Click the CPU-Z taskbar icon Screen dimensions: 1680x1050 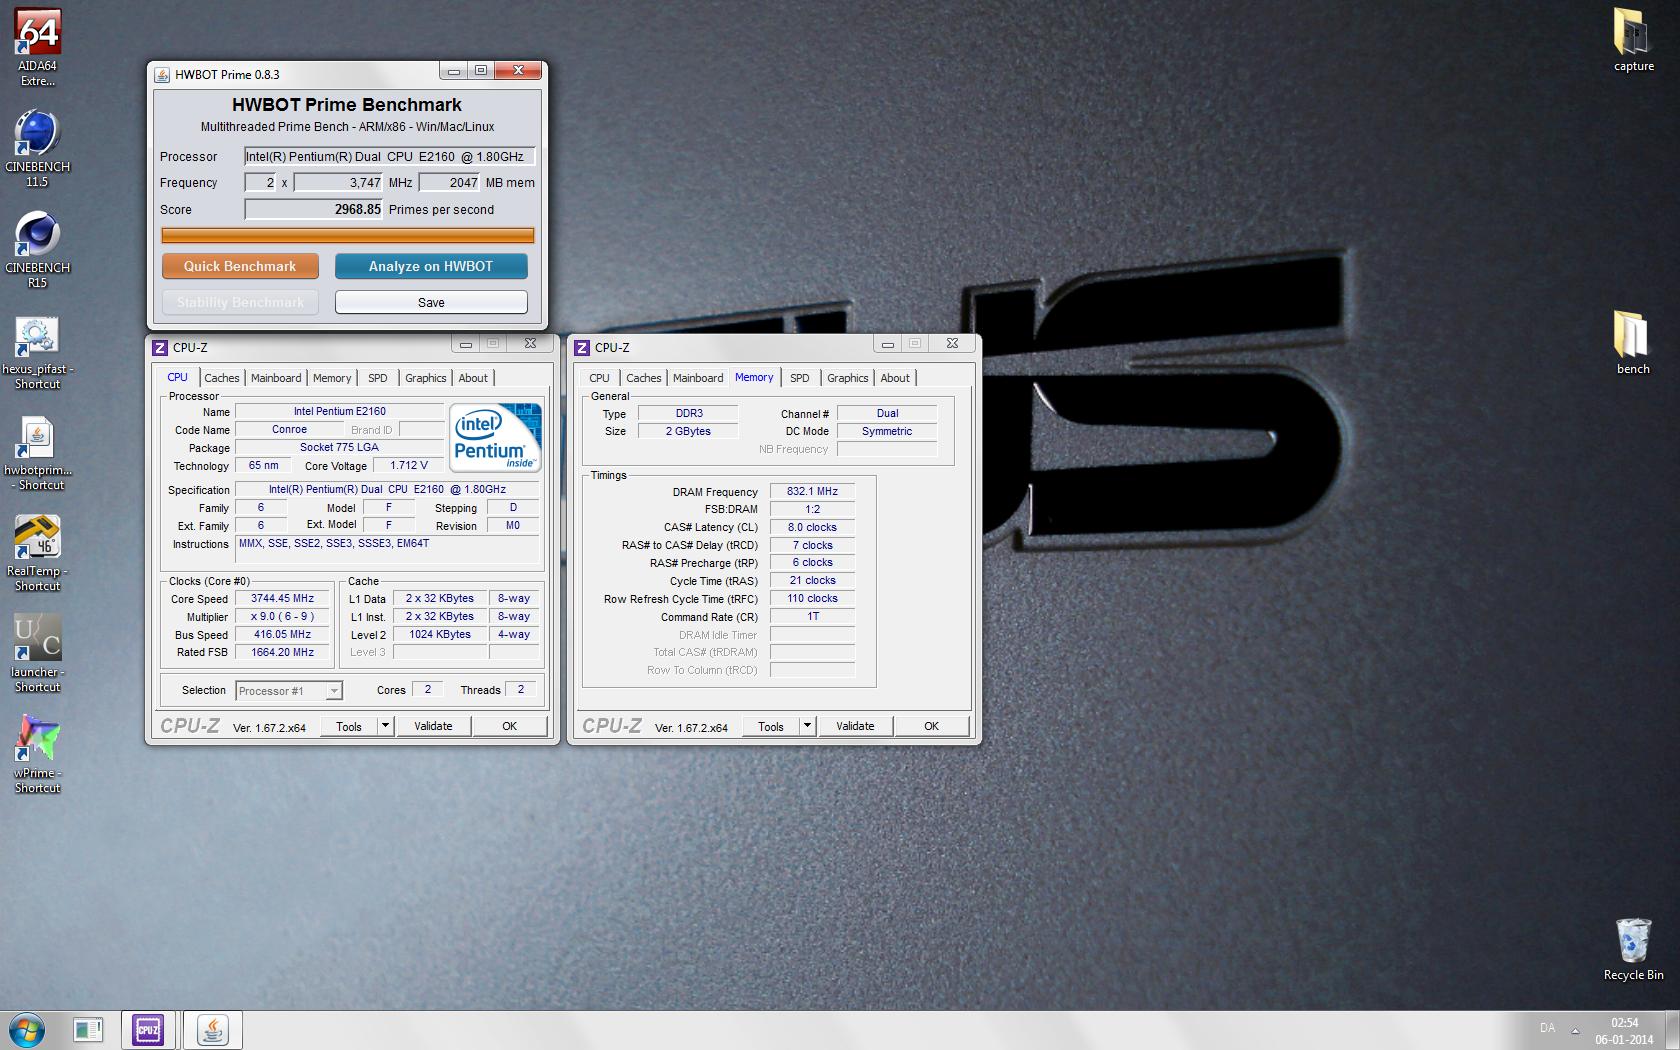(x=148, y=1030)
